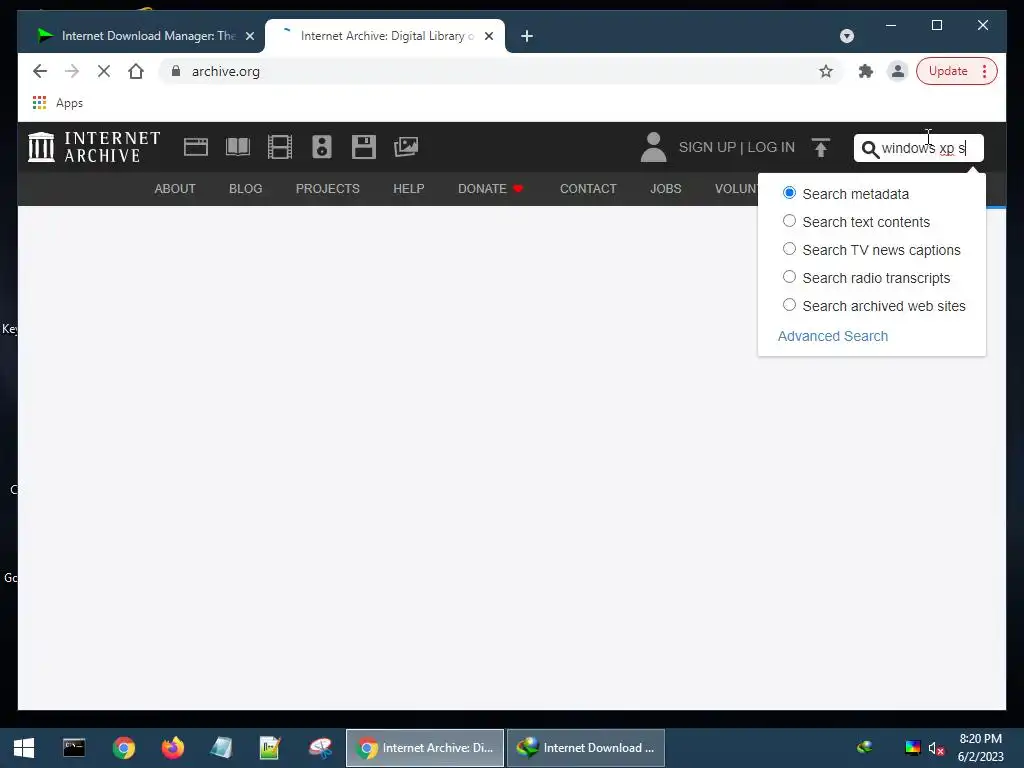Open the HELP menu item

pyautogui.click(x=409, y=189)
